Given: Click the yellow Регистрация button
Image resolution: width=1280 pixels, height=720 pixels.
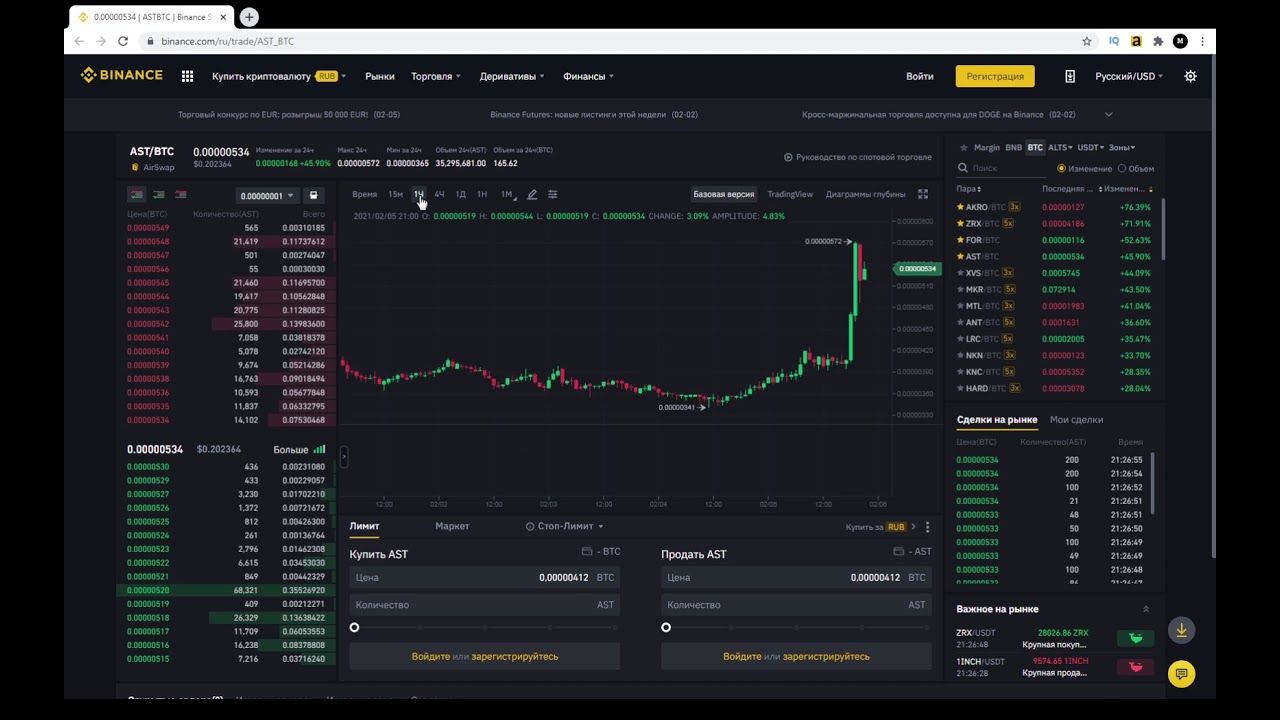Looking at the screenshot, I should coord(995,76).
